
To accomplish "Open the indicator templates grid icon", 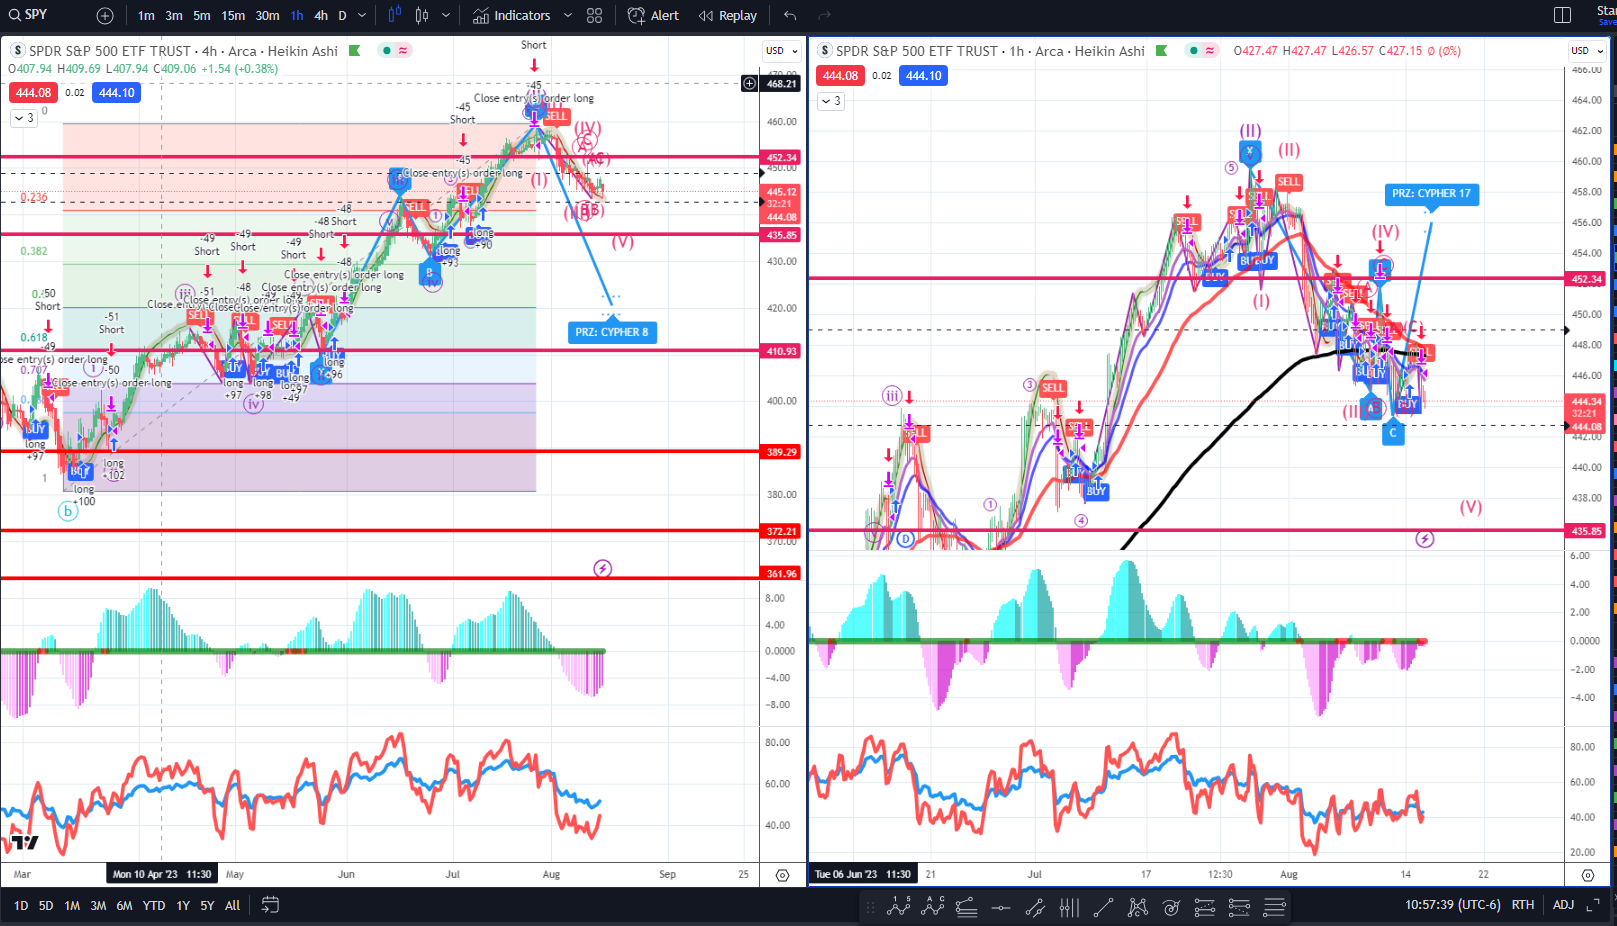I will click(595, 16).
